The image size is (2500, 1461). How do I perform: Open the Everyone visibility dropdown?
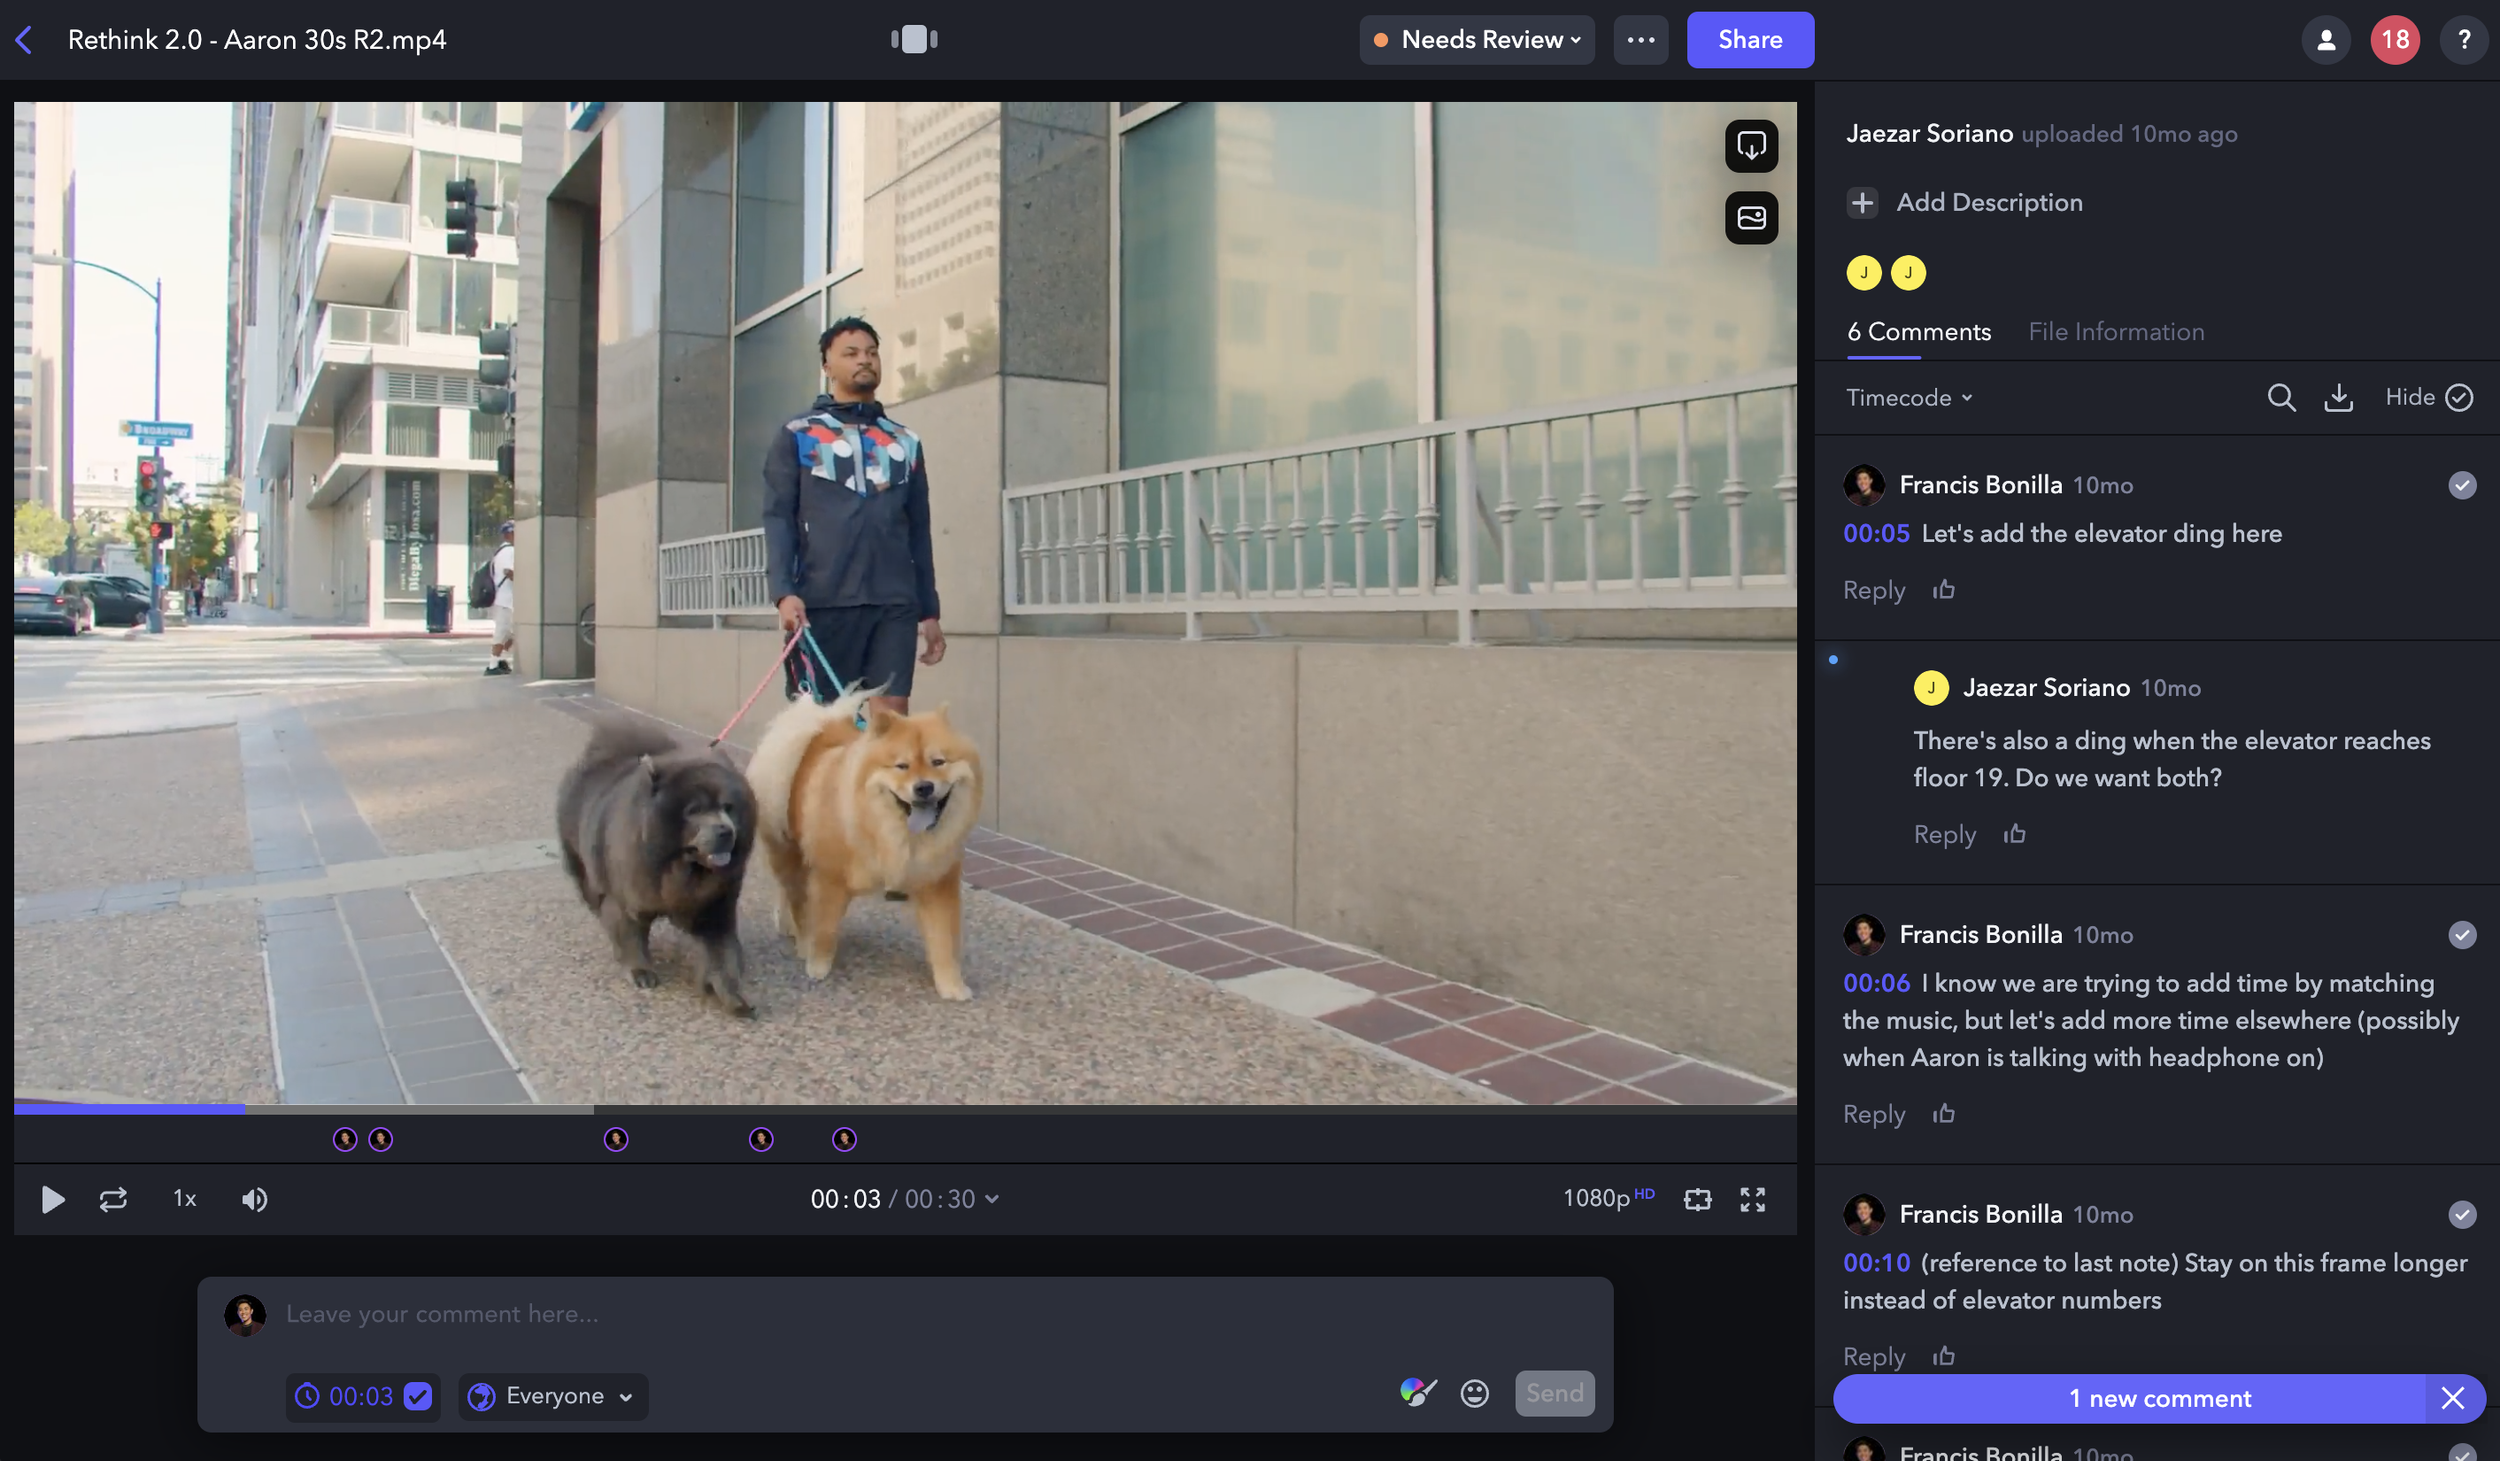click(x=553, y=1396)
